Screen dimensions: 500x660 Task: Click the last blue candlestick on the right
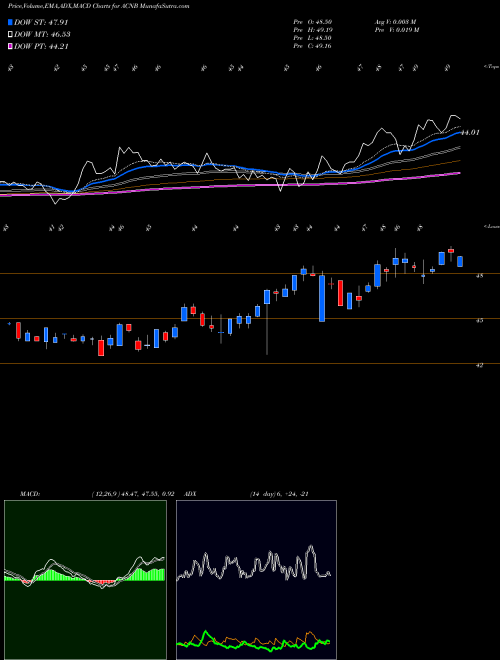tap(460, 261)
